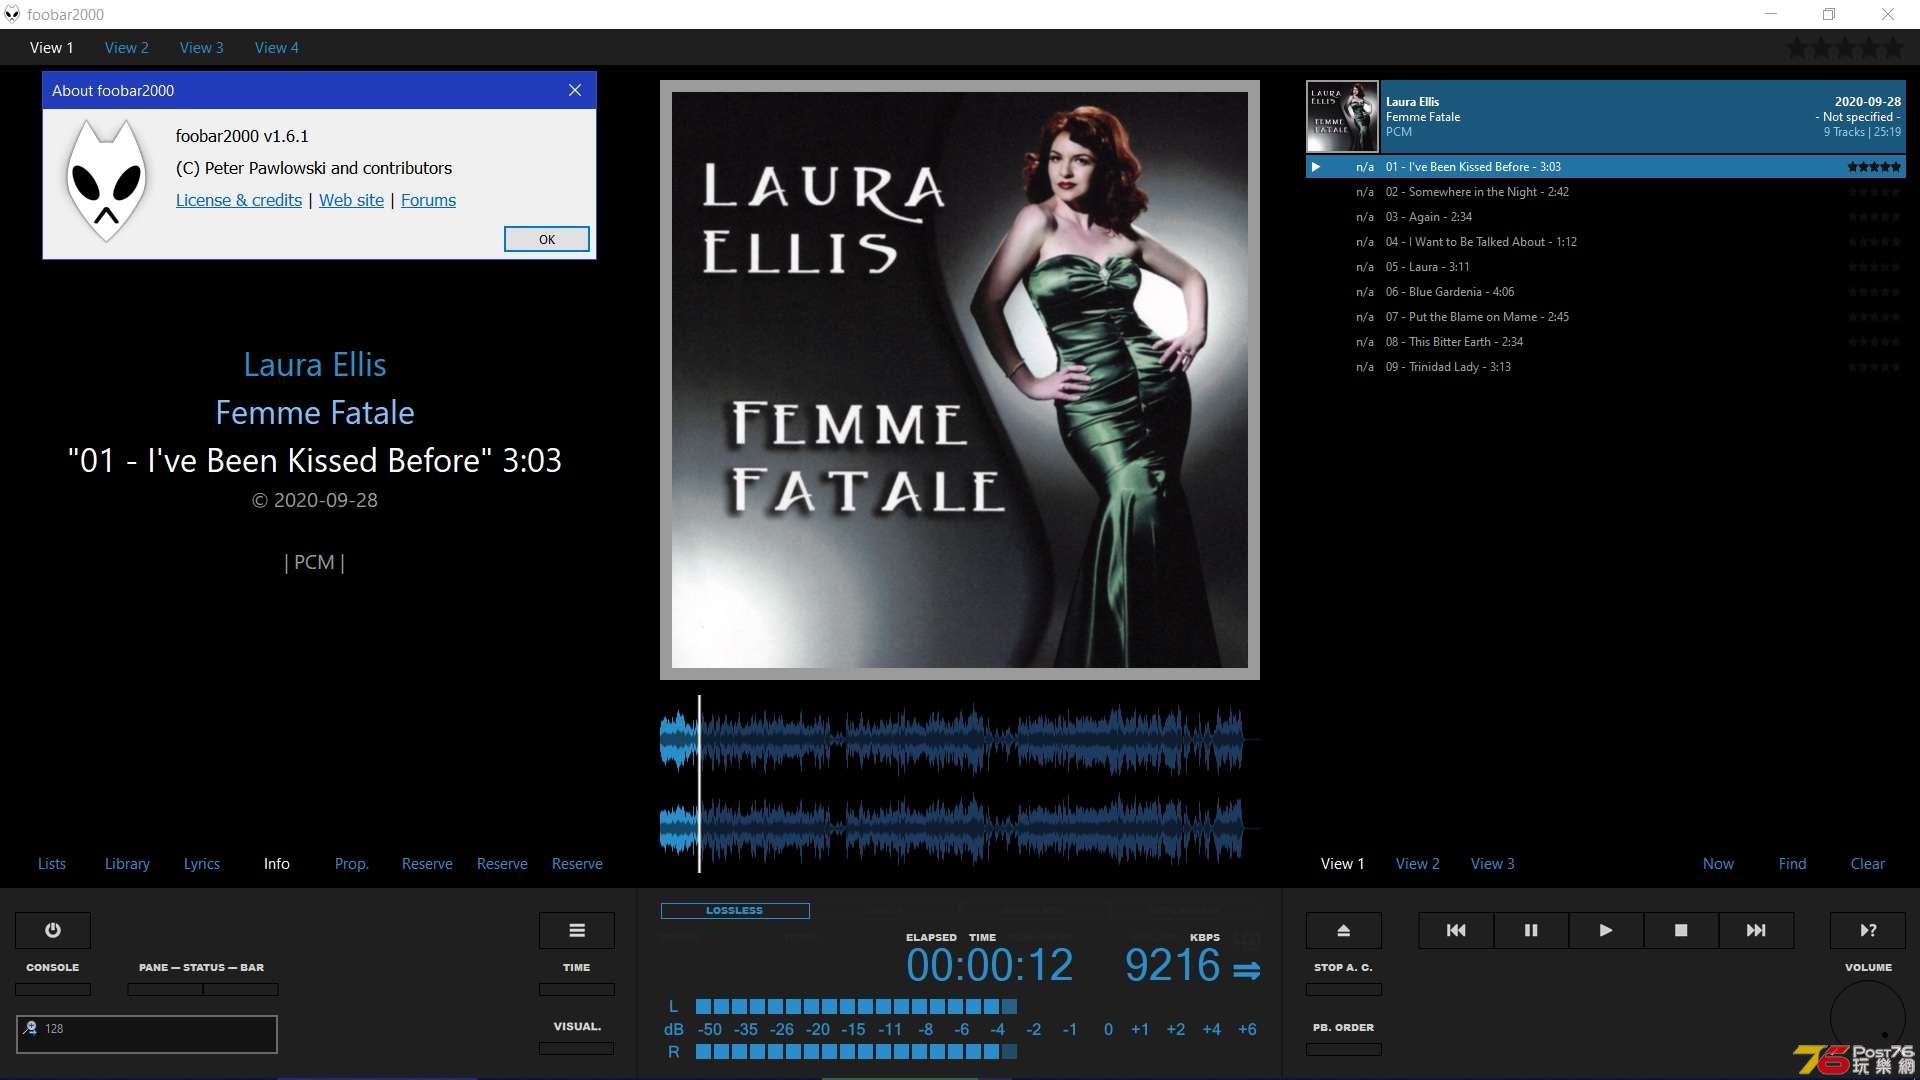Select track 09 - Trinidad Lady
Image resolution: width=1920 pixels, height=1080 pixels.
[x=1606, y=367]
